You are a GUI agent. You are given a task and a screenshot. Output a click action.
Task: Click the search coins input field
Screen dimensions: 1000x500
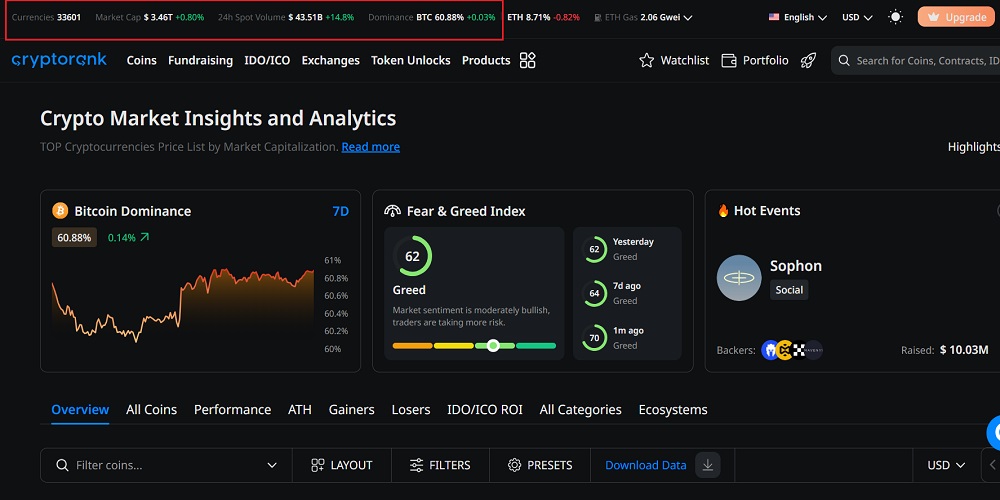coord(920,60)
